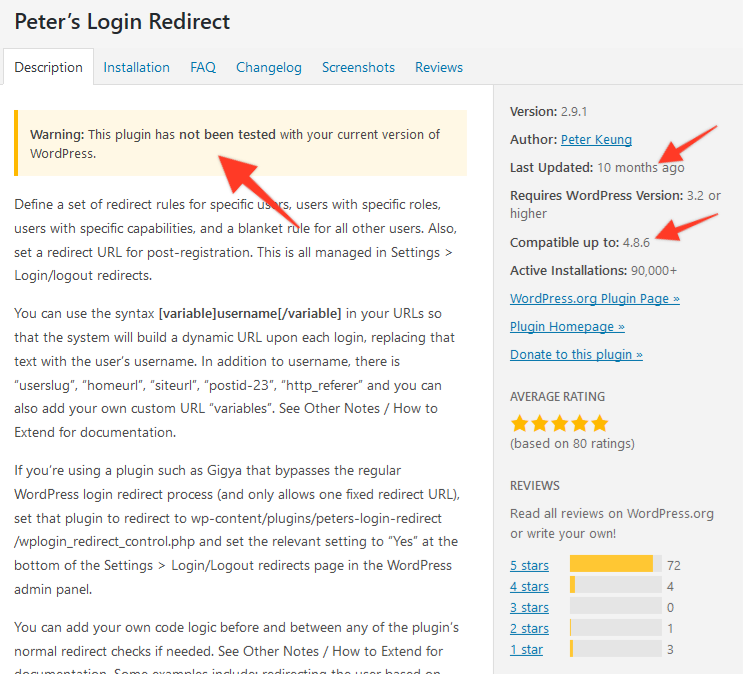This screenshot has width=743, height=674.
Task: Filter reviews by 3 stars
Action: click(529, 607)
